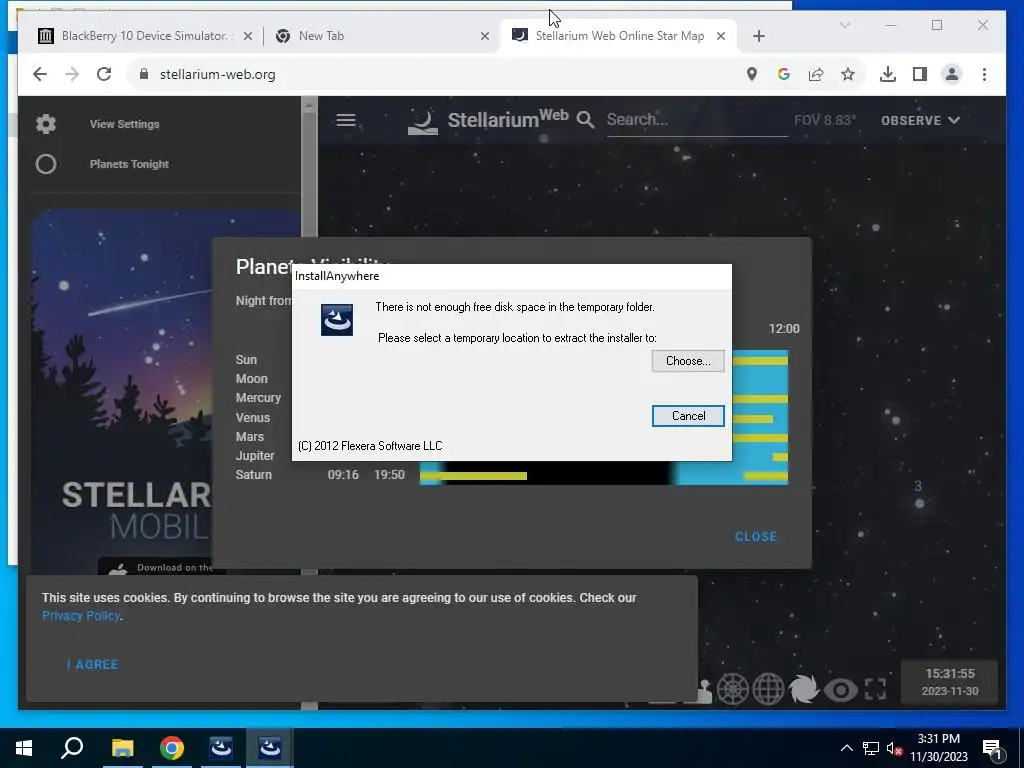Open the Windows Start menu
The width and height of the screenshot is (1024, 768).
24,748
